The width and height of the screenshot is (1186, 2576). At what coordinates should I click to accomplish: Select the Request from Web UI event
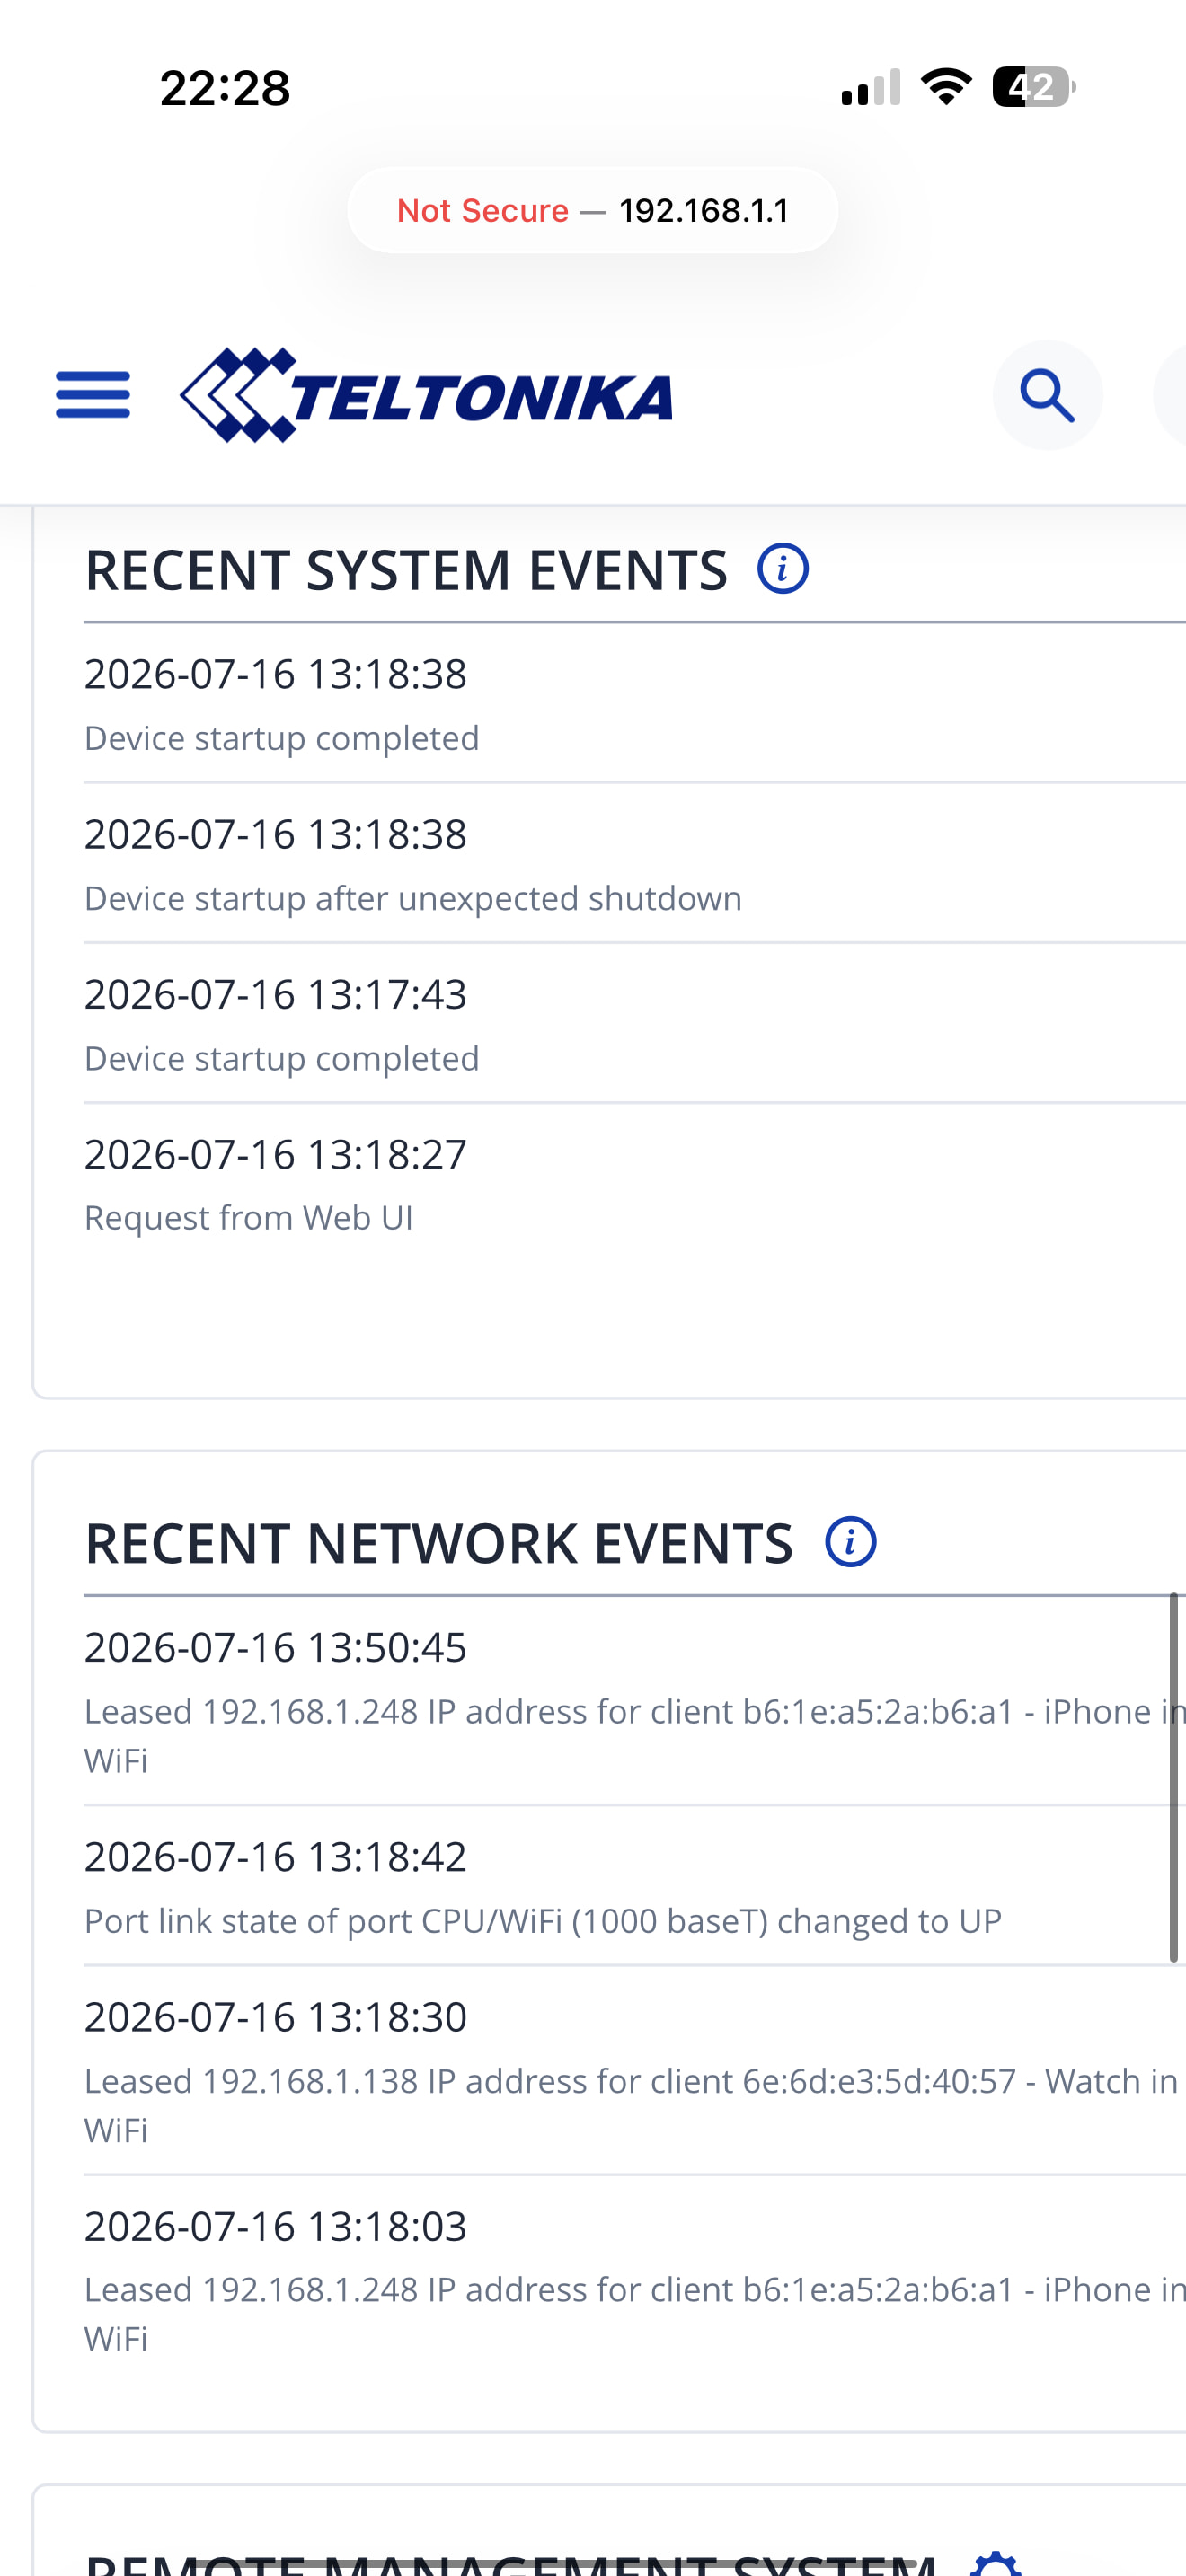(635, 1183)
